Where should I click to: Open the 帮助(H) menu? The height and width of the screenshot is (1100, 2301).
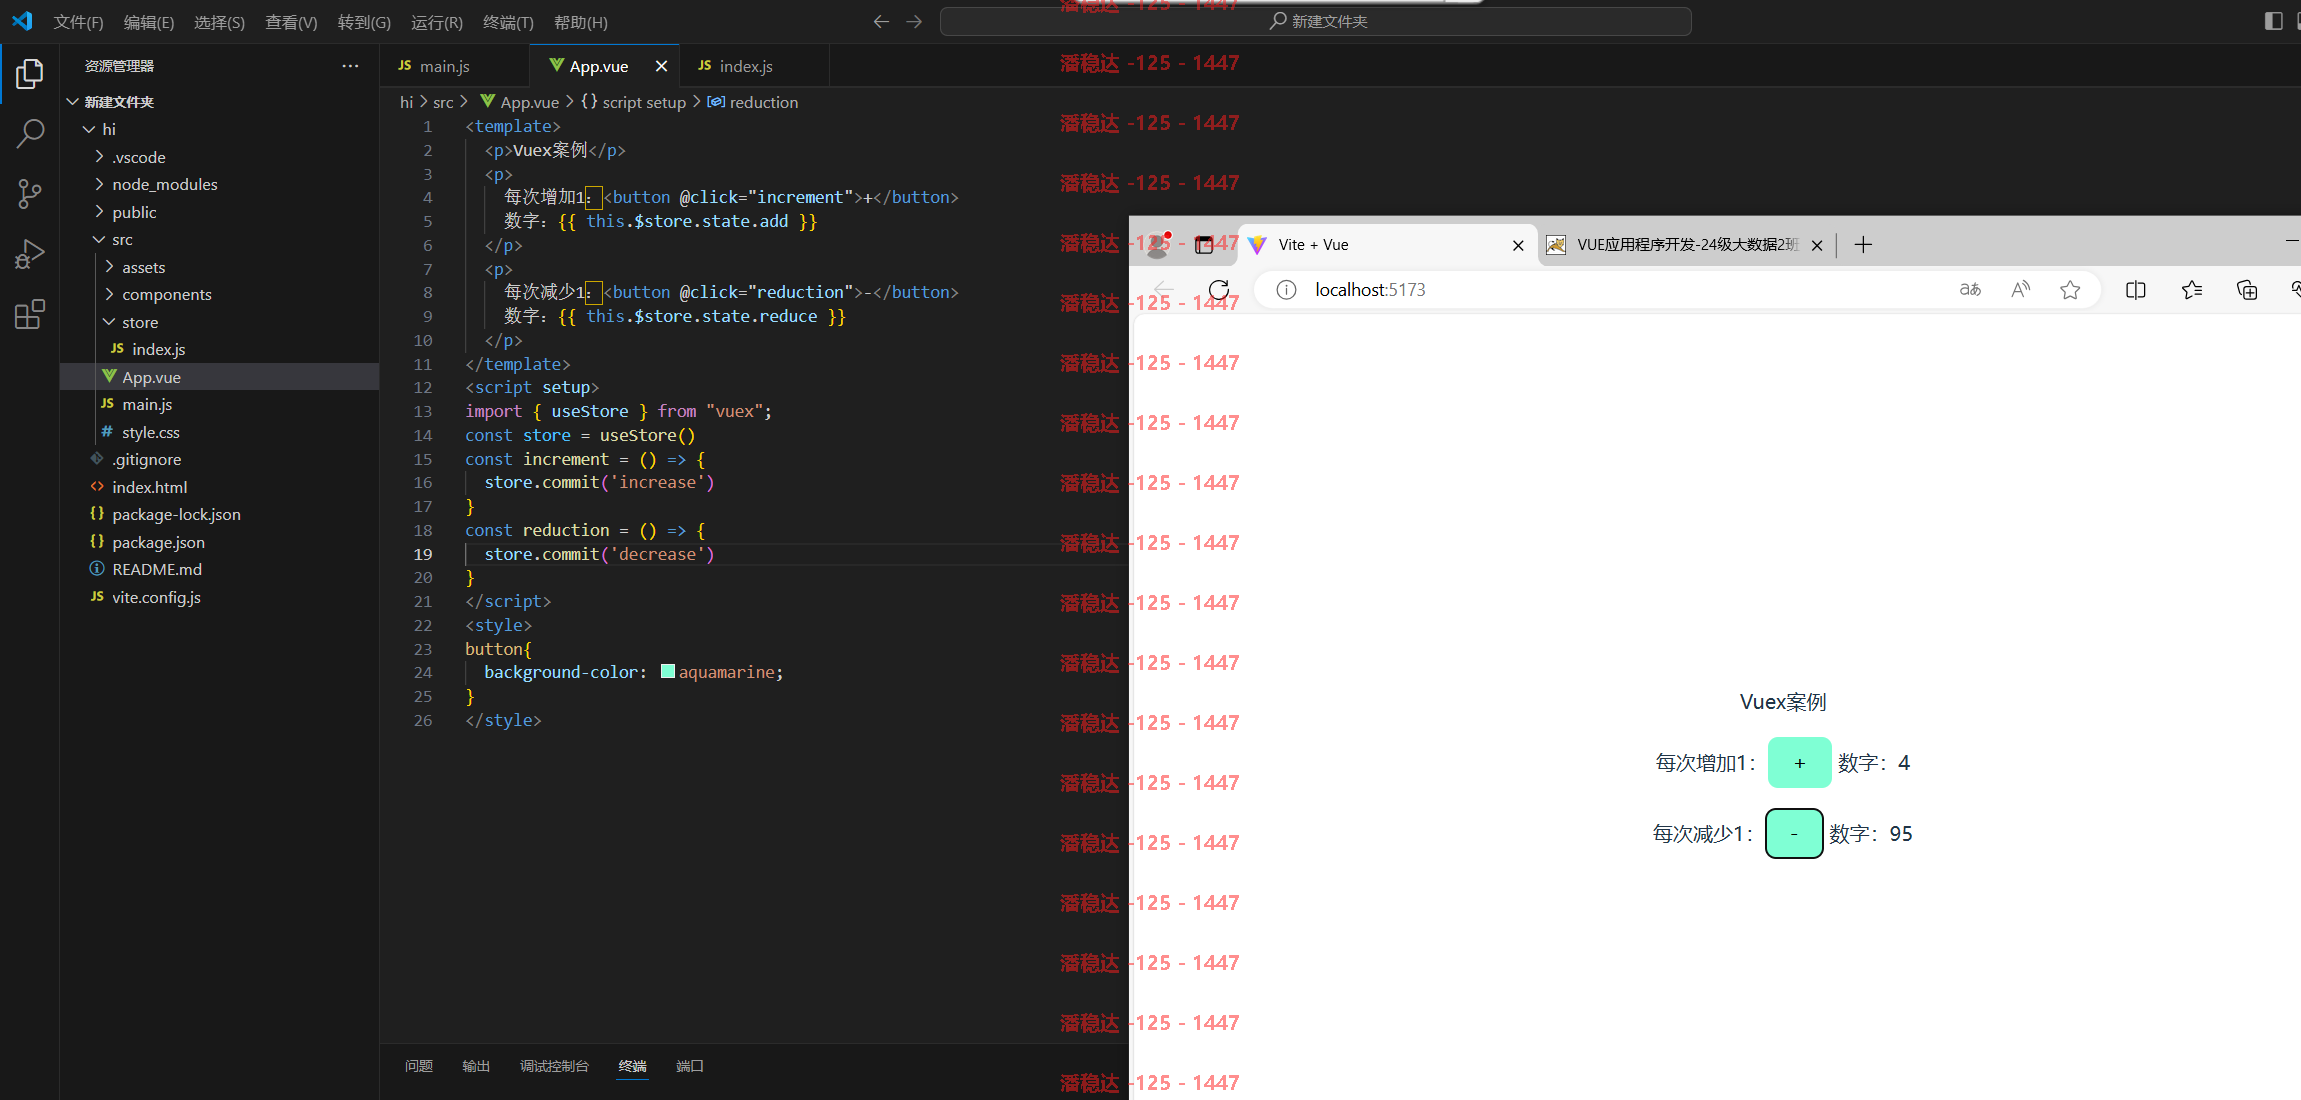580,22
